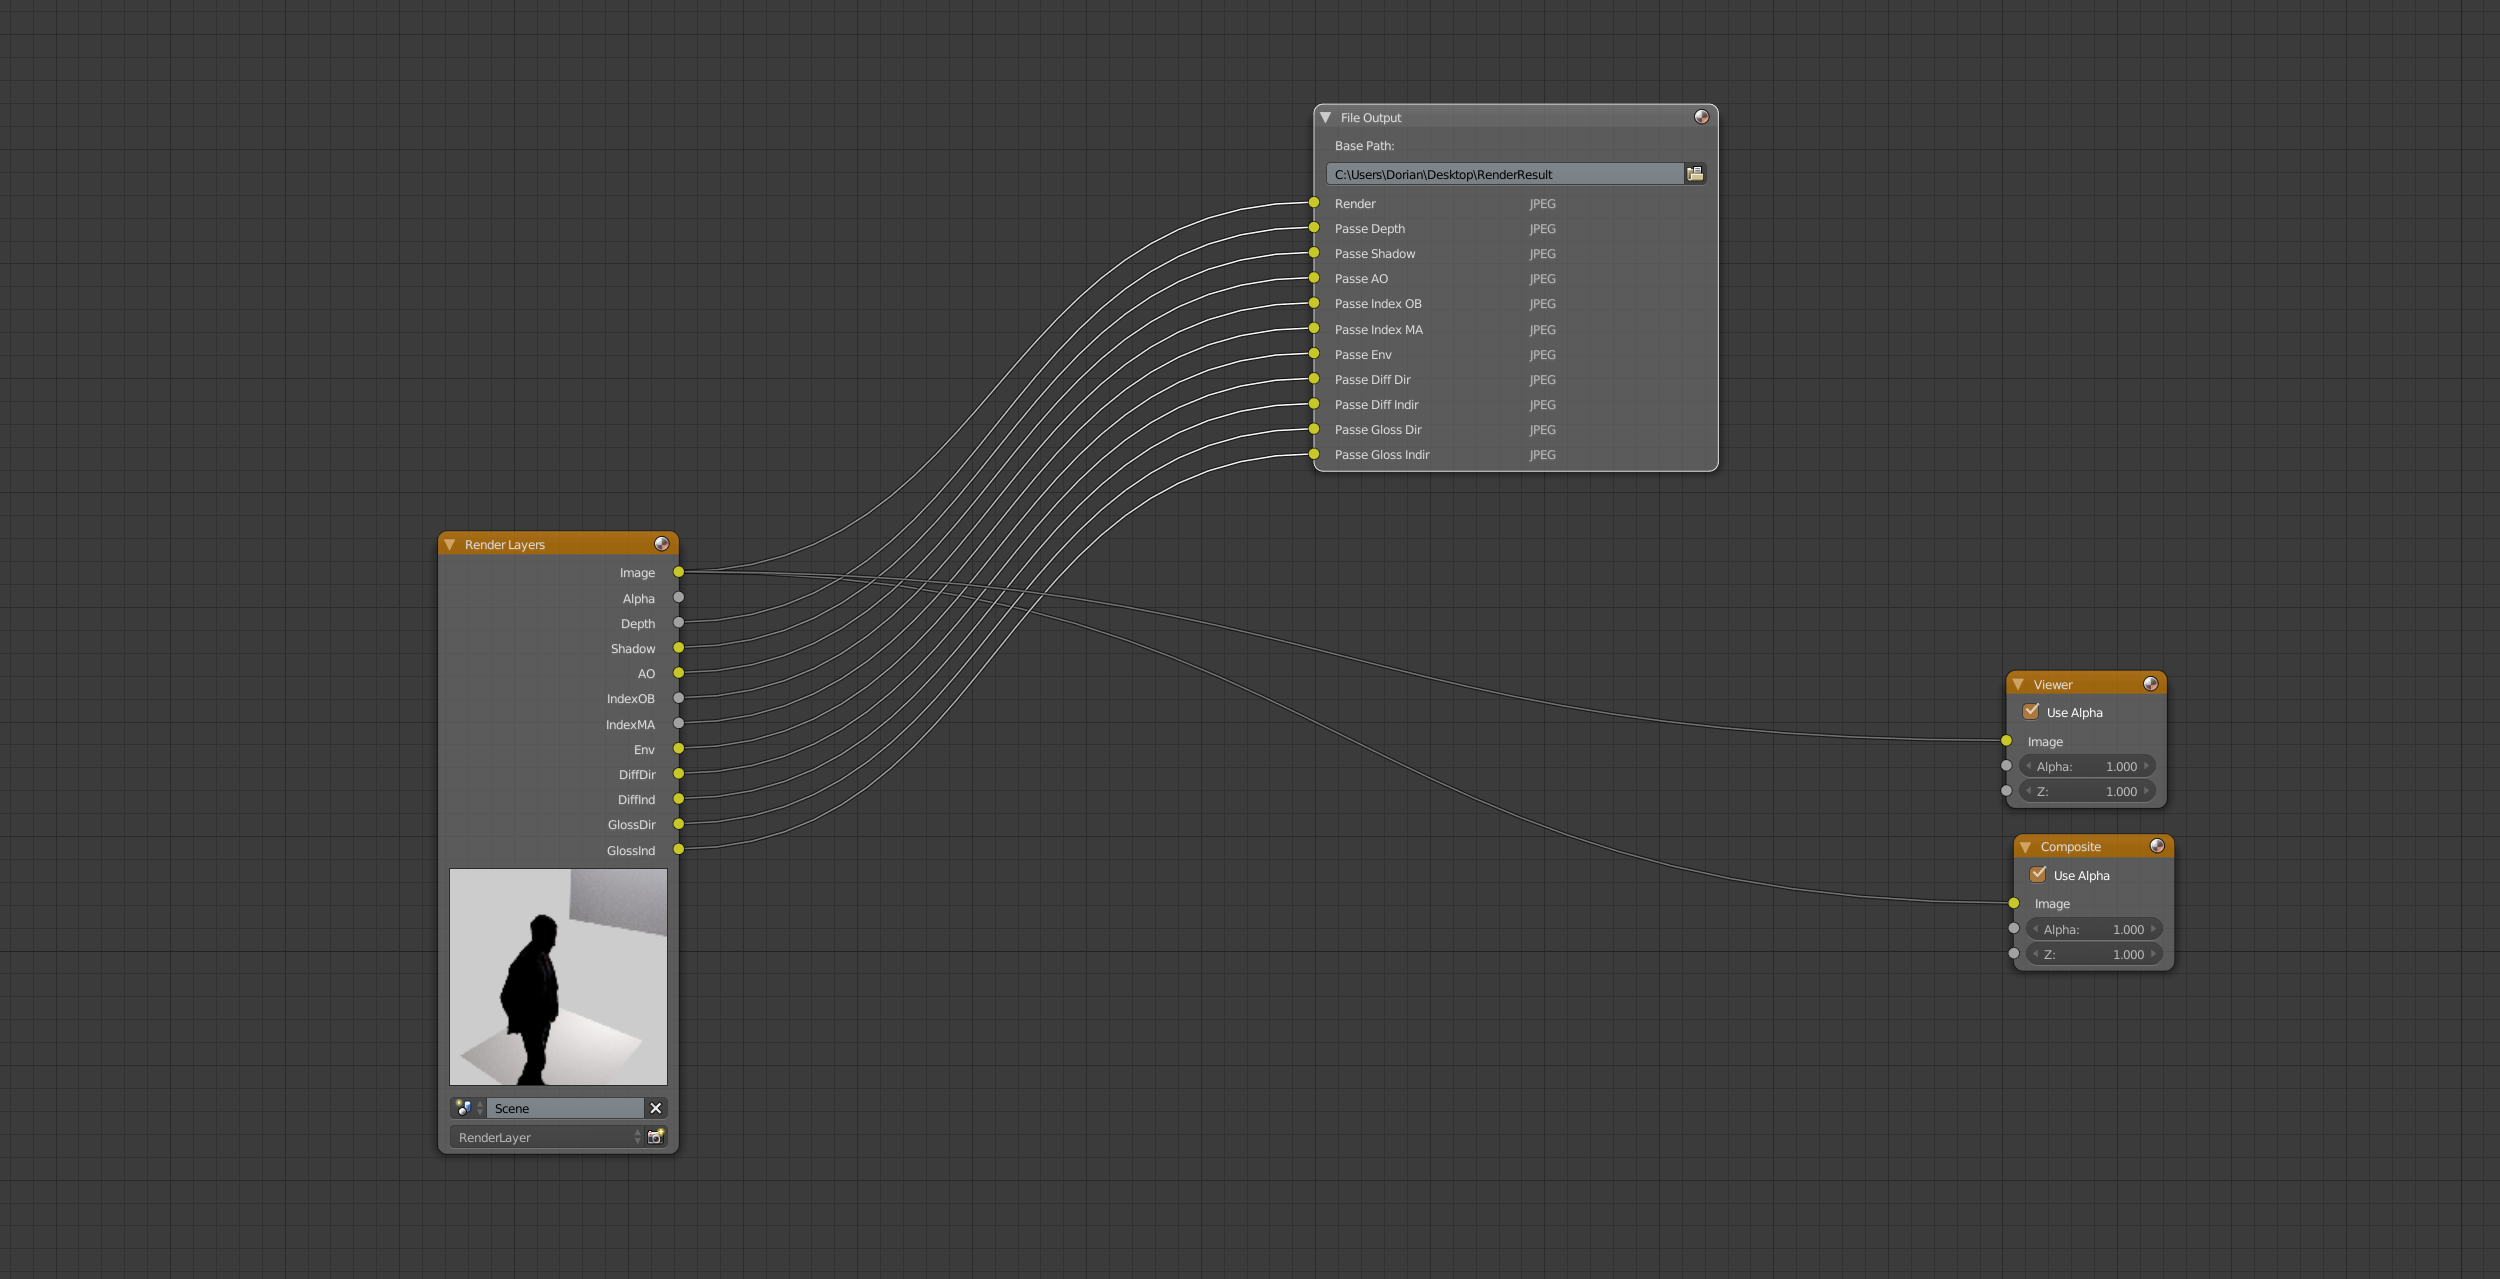Toggle Use Alpha in Composite node

(2038, 875)
